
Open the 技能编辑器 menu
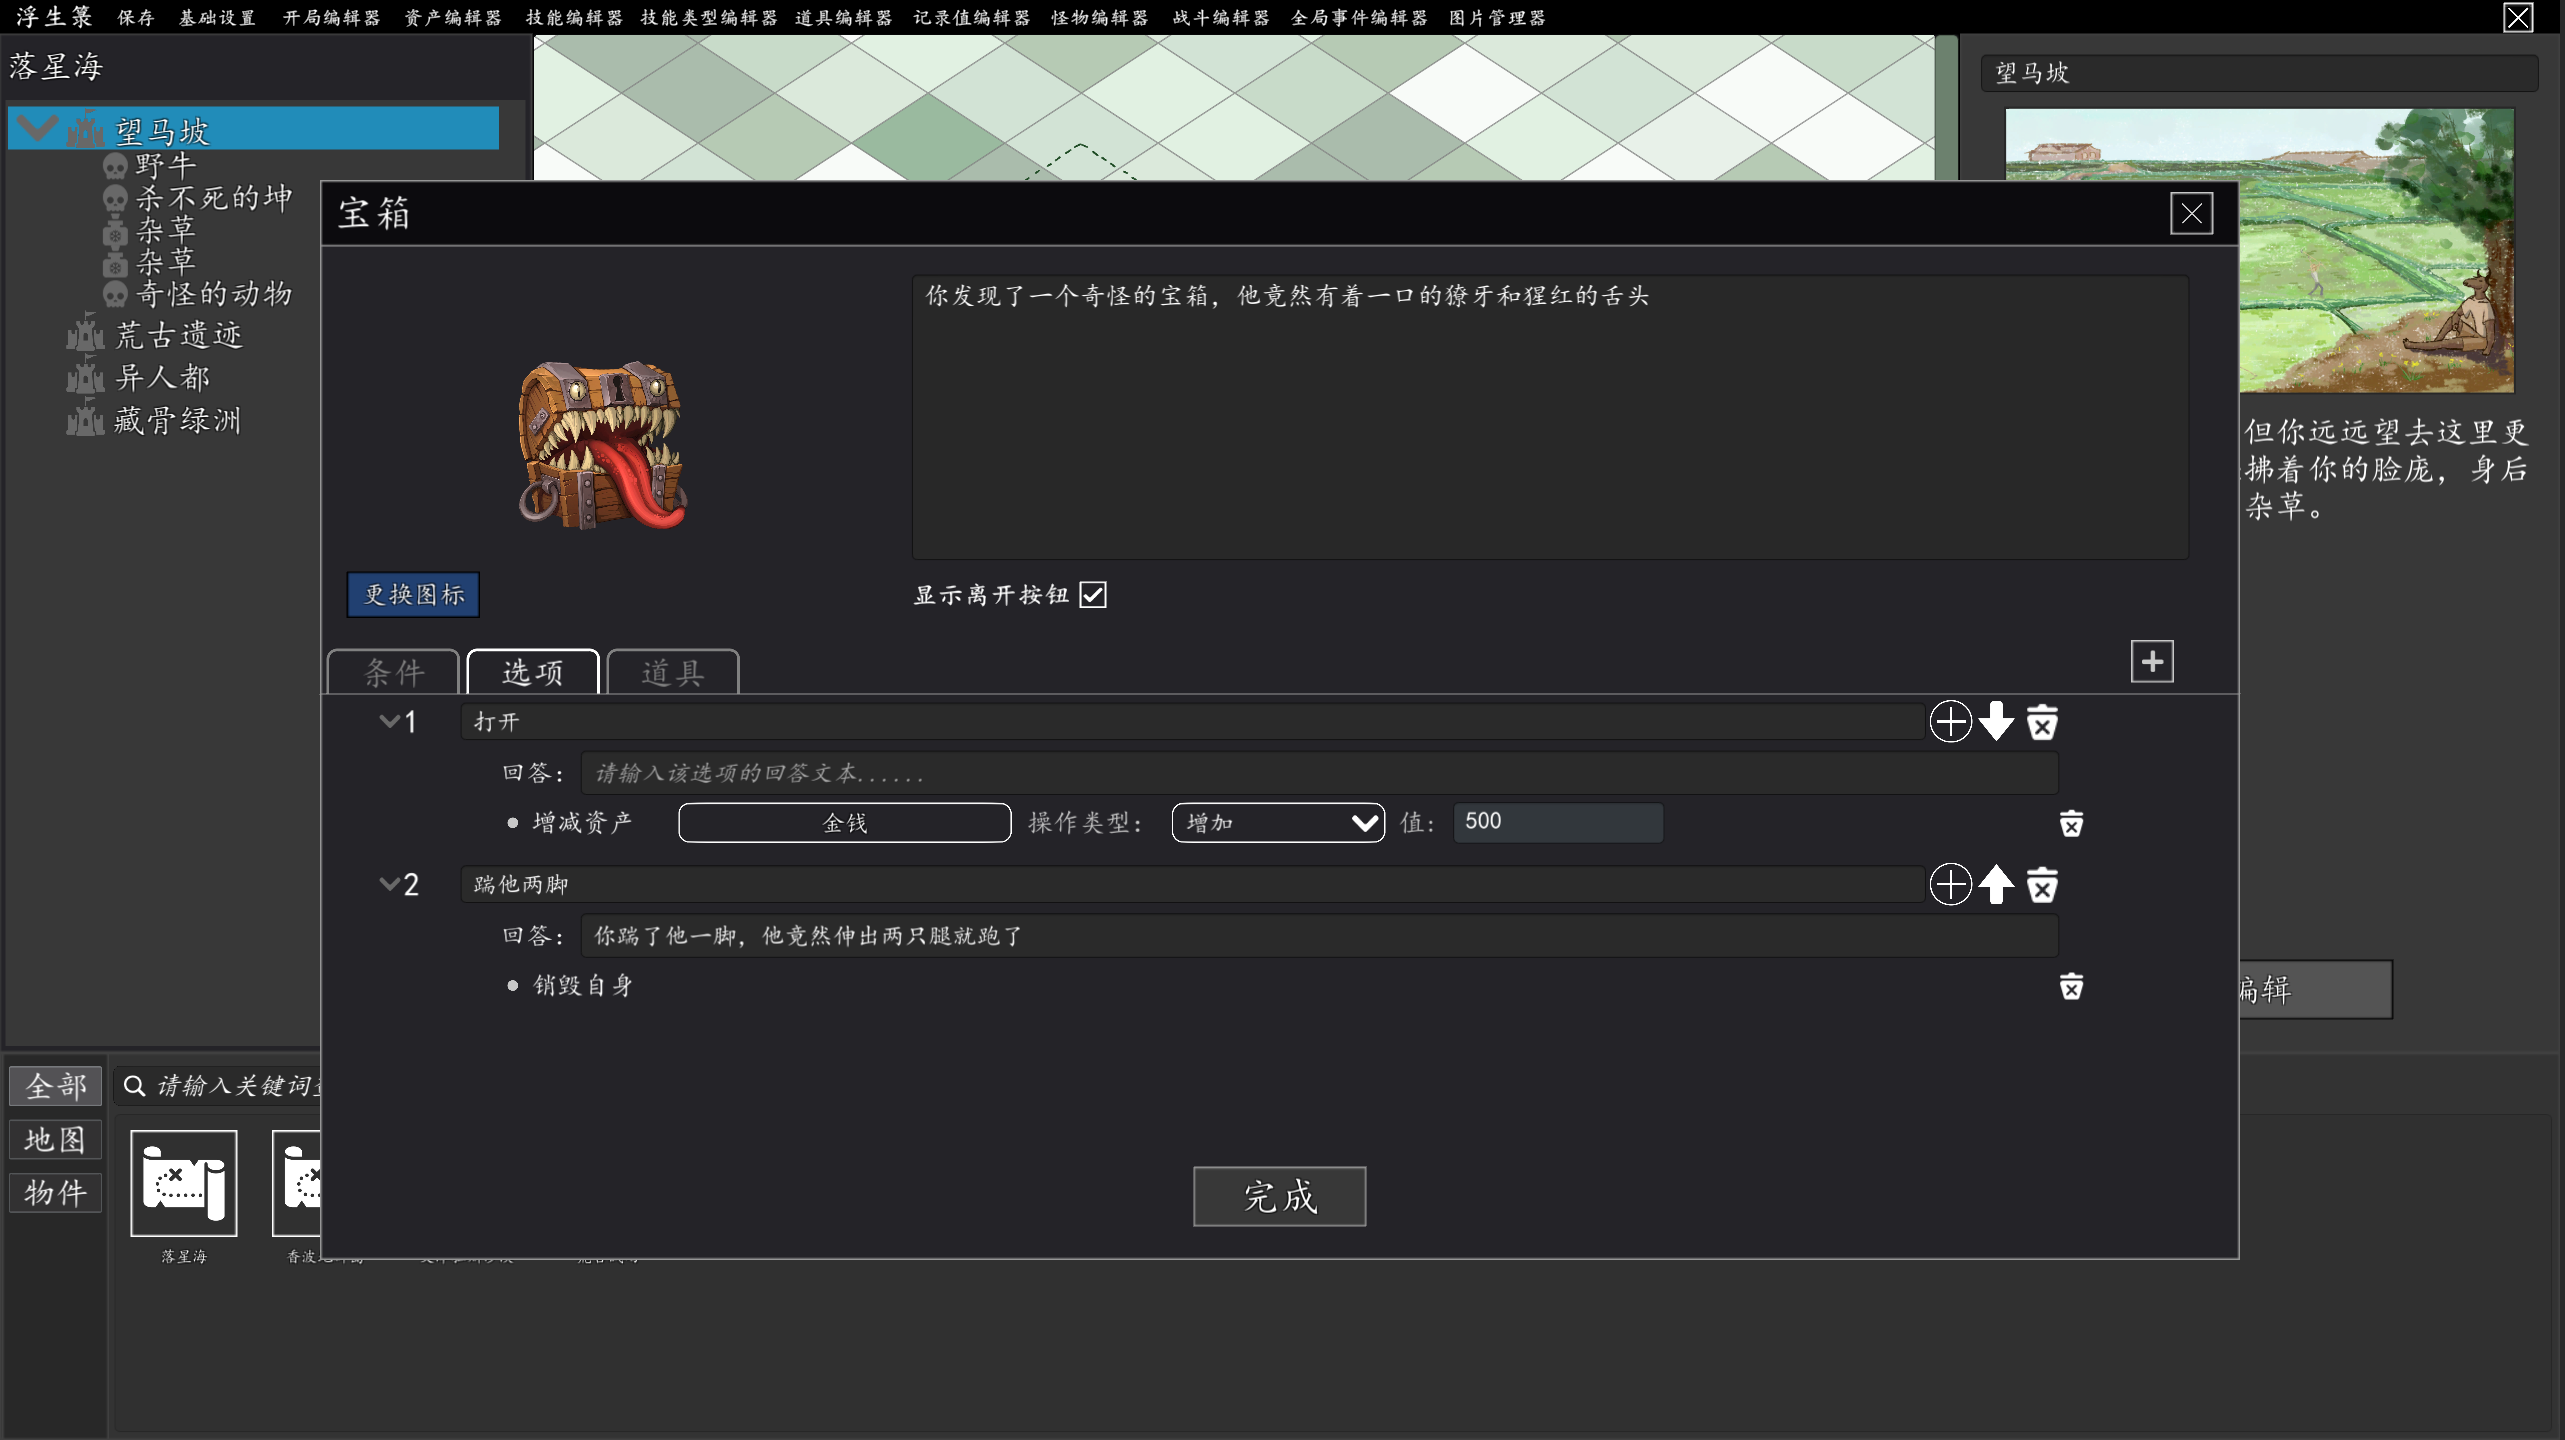(x=574, y=18)
